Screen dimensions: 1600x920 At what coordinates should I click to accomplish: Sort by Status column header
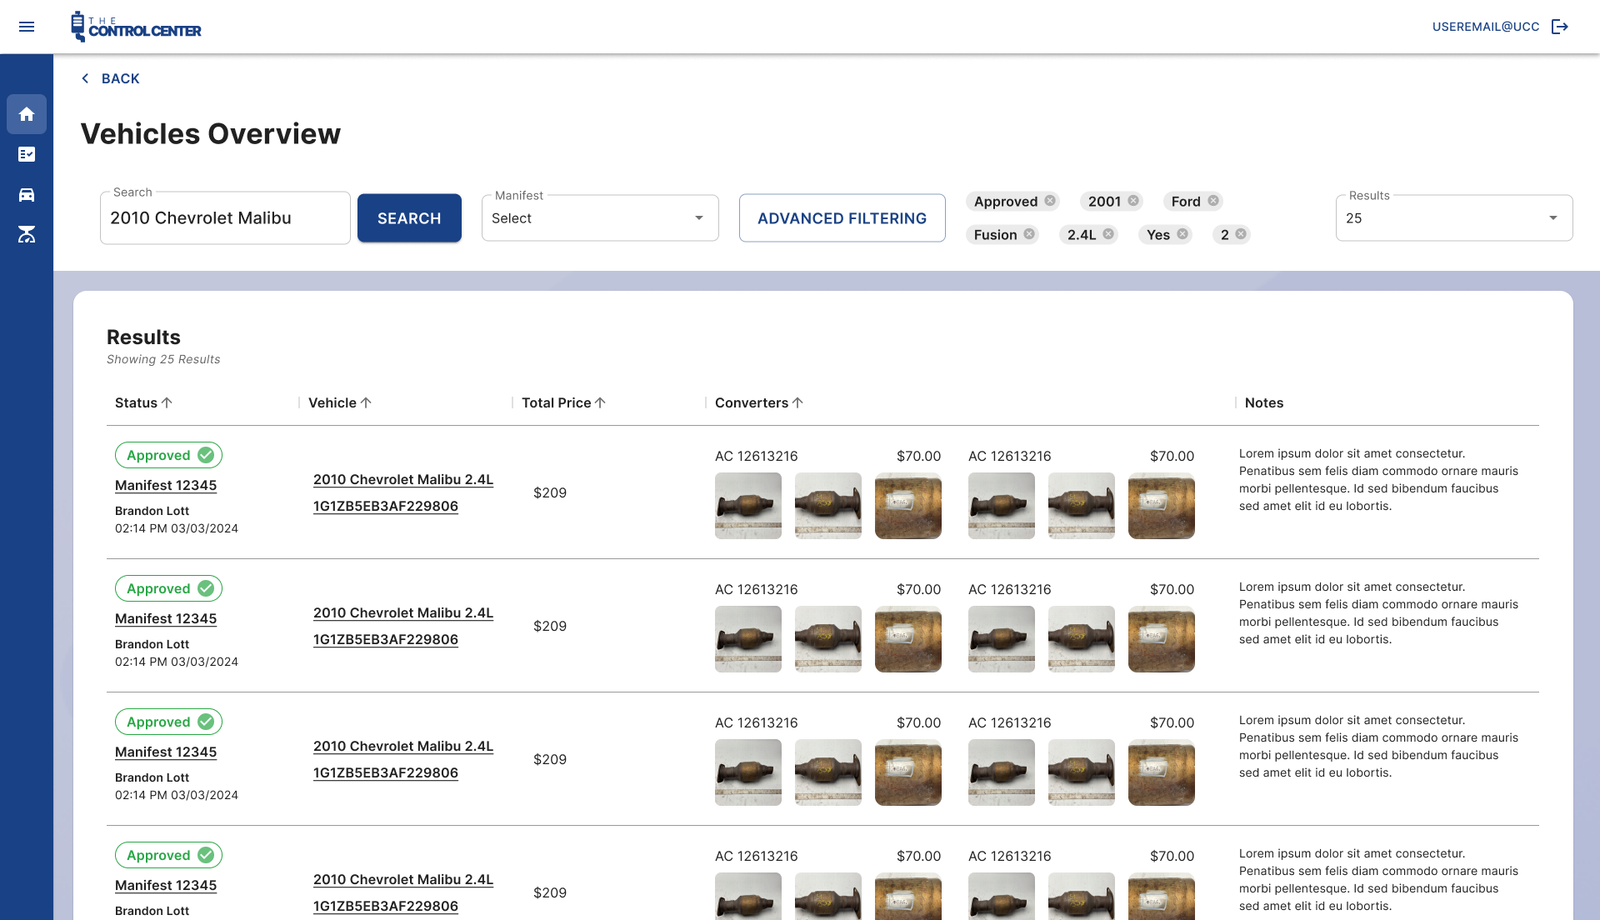(x=144, y=403)
